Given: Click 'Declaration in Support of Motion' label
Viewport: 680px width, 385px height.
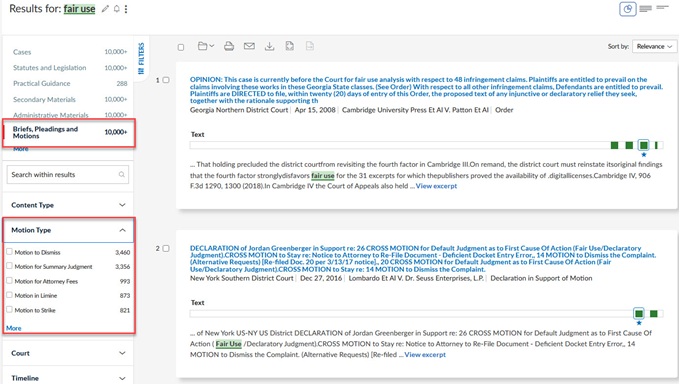Looking at the screenshot, I should (541, 278).
